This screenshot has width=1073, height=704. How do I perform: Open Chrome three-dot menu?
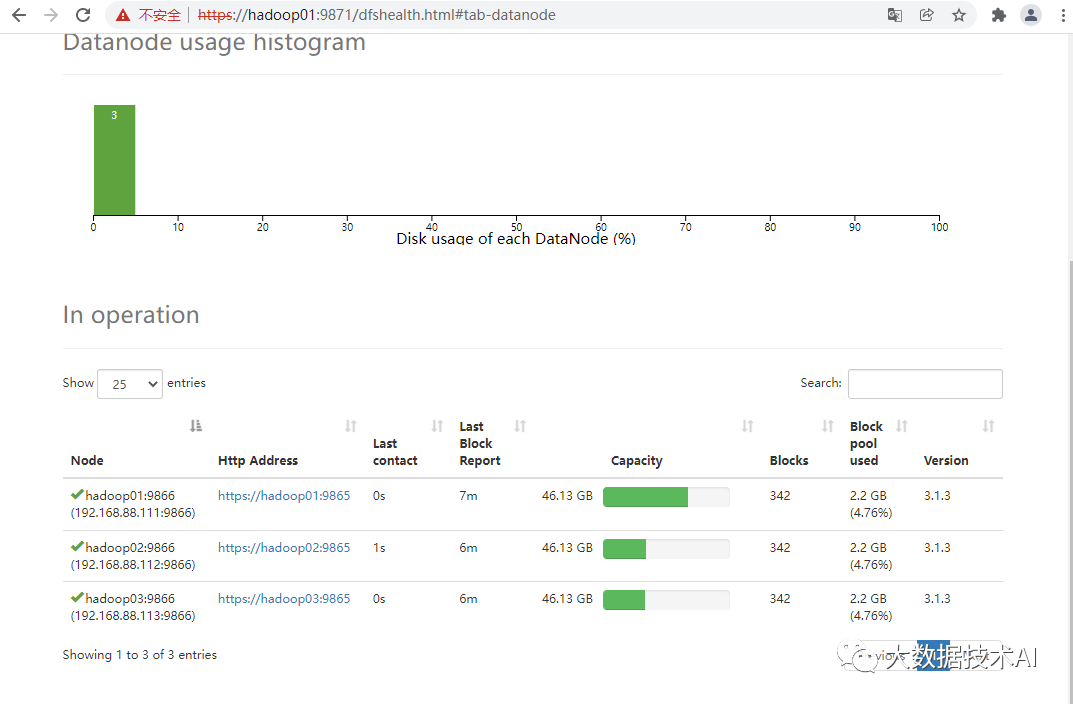[x=1062, y=15]
